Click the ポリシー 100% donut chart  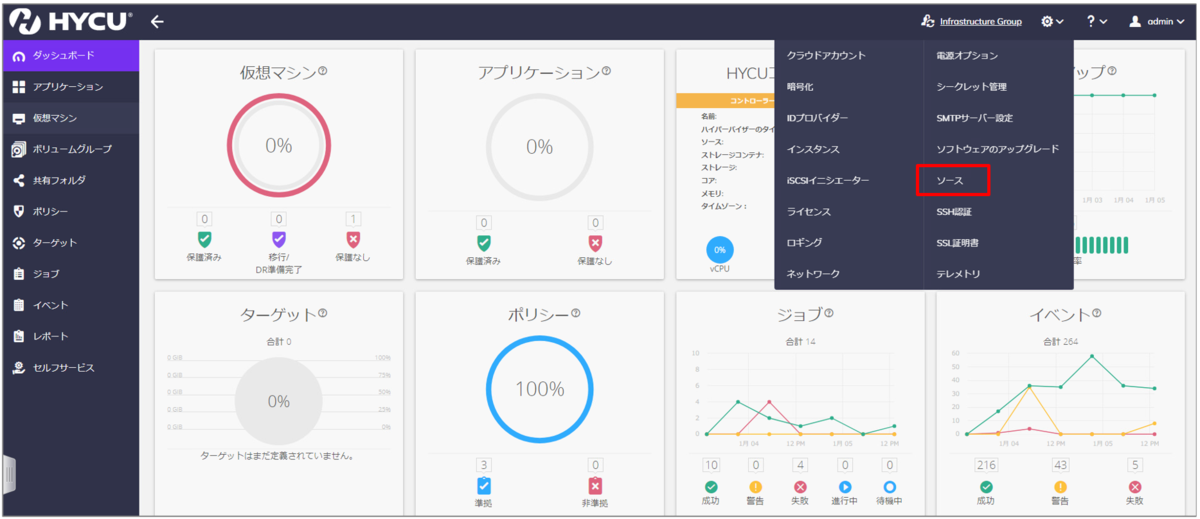pyautogui.click(x=539, y=388)
